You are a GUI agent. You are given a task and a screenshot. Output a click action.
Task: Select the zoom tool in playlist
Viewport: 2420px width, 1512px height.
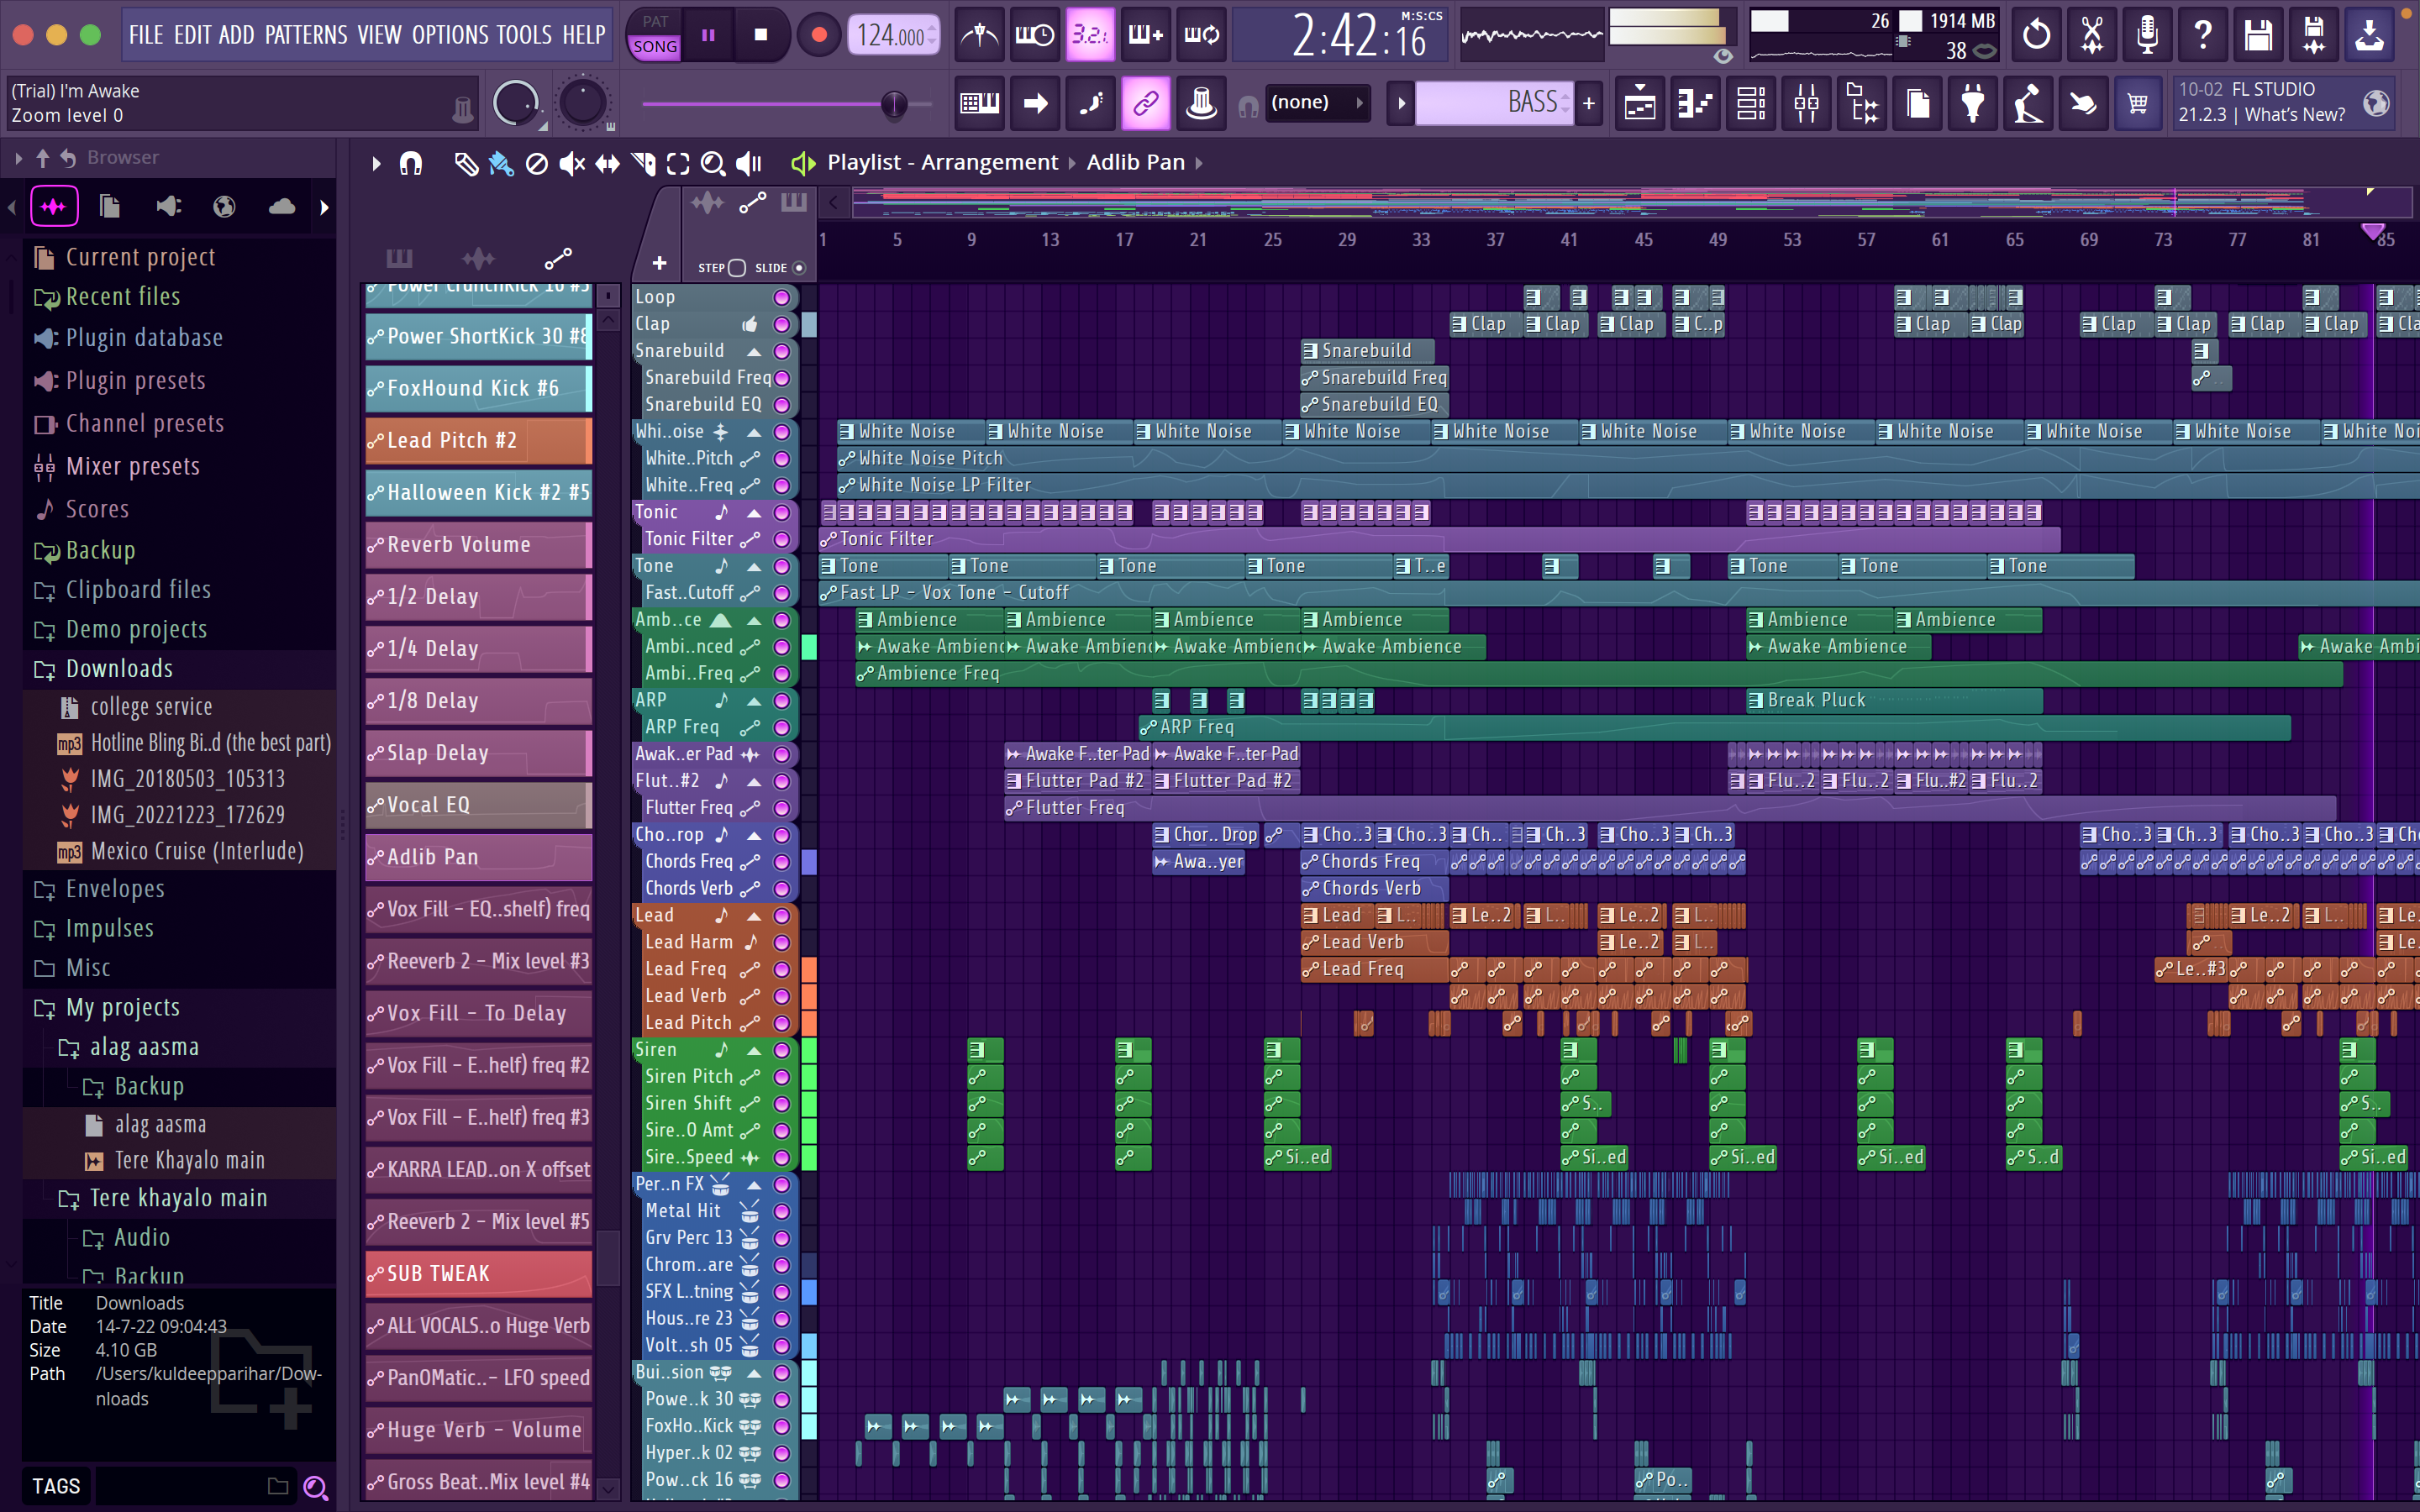pyautogui.click(x=713, y=163)
